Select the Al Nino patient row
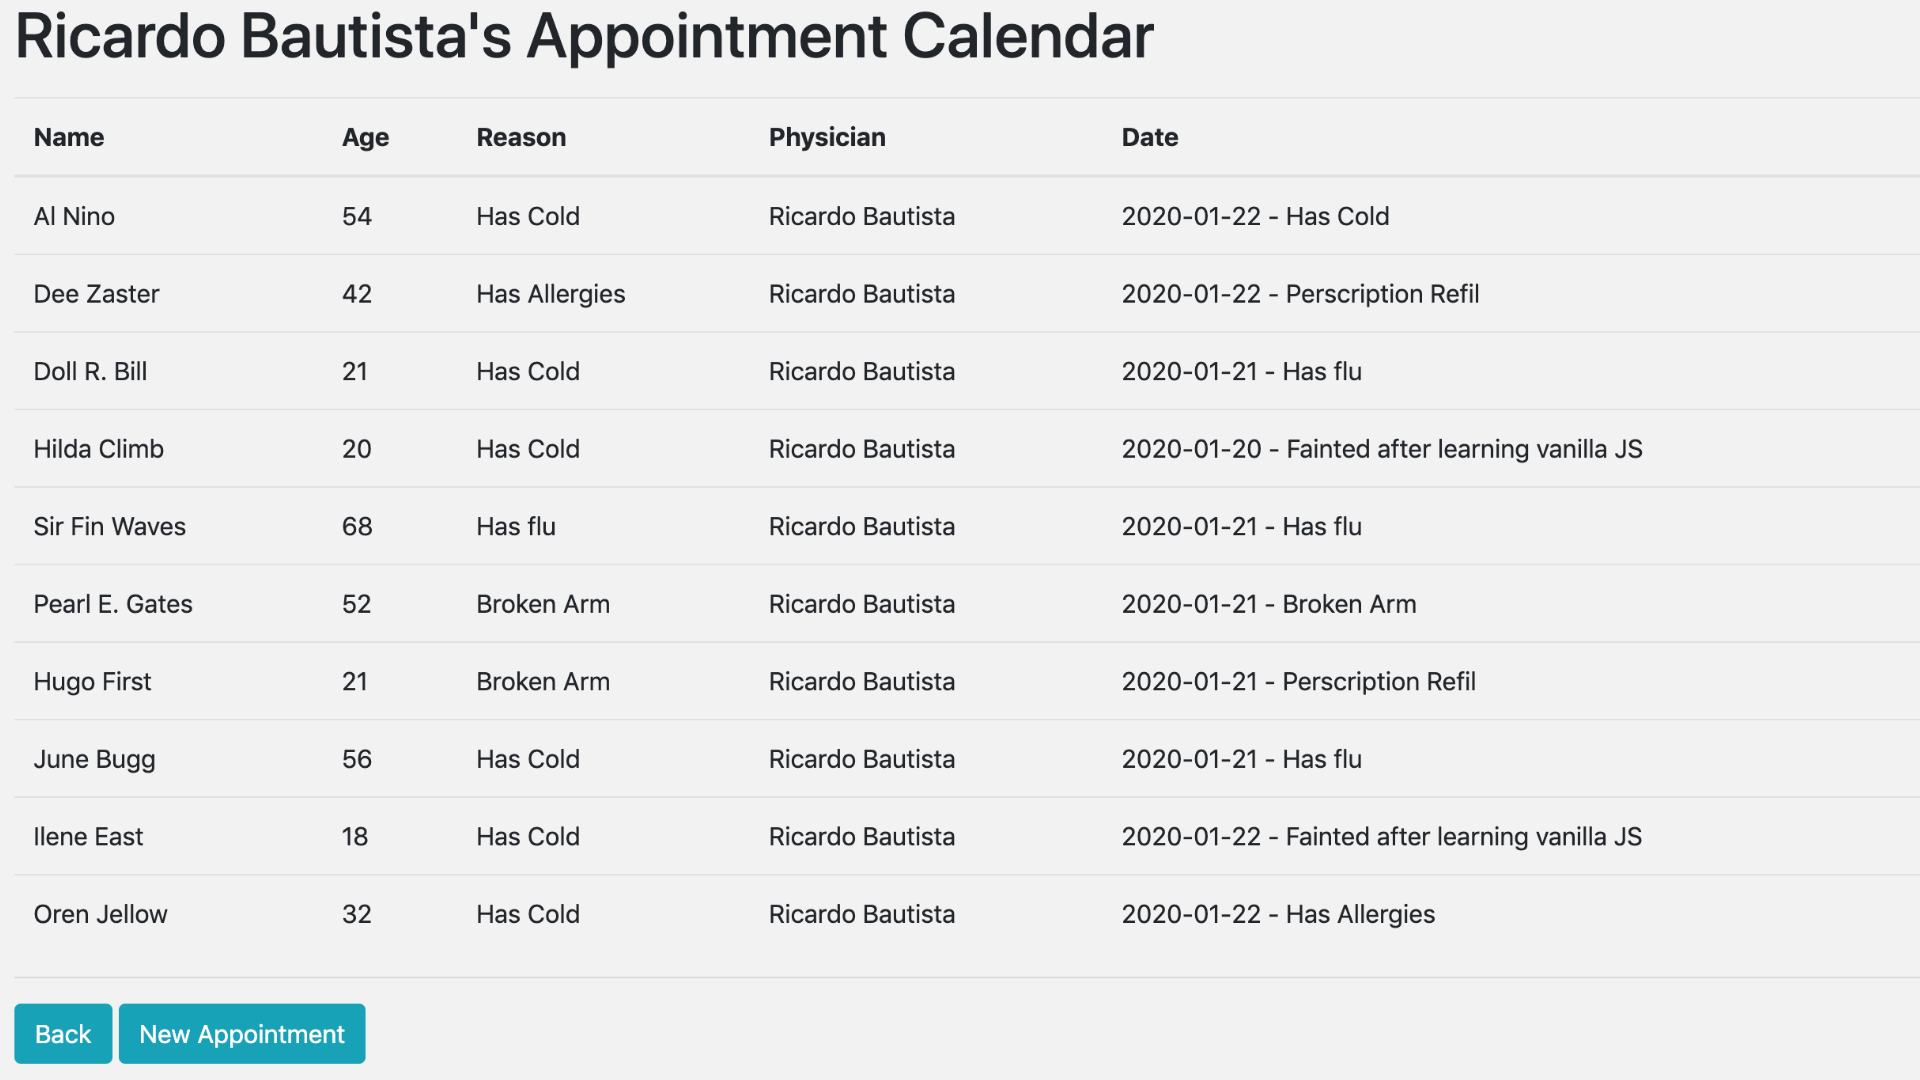Screen dimensions: 1920x1080 pyautogui.click(x=967, y=216)
